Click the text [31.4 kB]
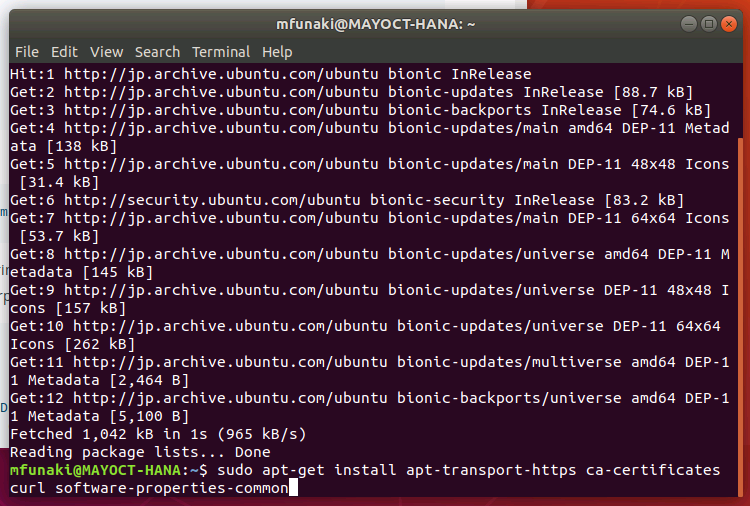Viewport: 750px width, 506px height. coord(59,183)
